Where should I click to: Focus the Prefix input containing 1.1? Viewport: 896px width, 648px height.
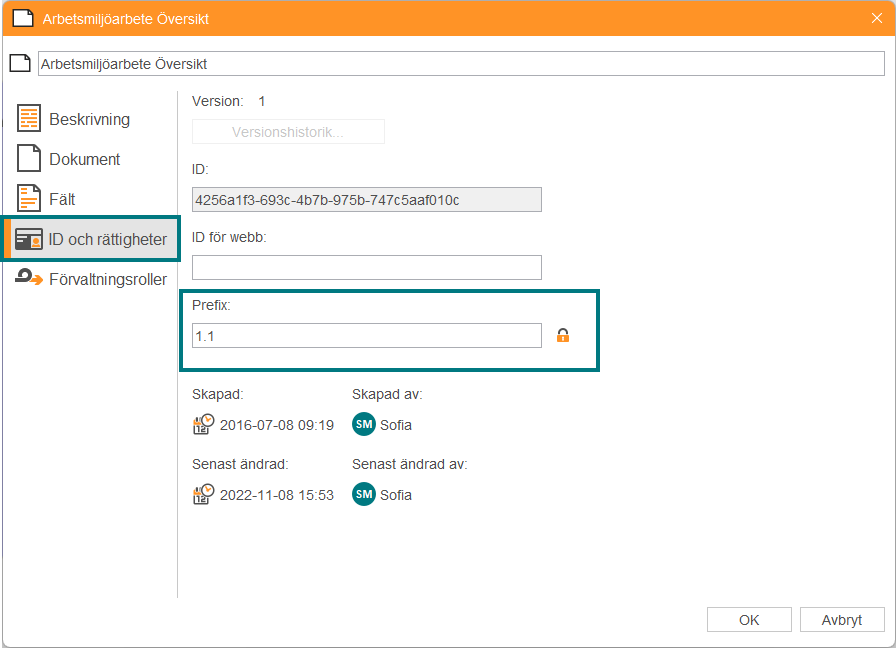366,336
